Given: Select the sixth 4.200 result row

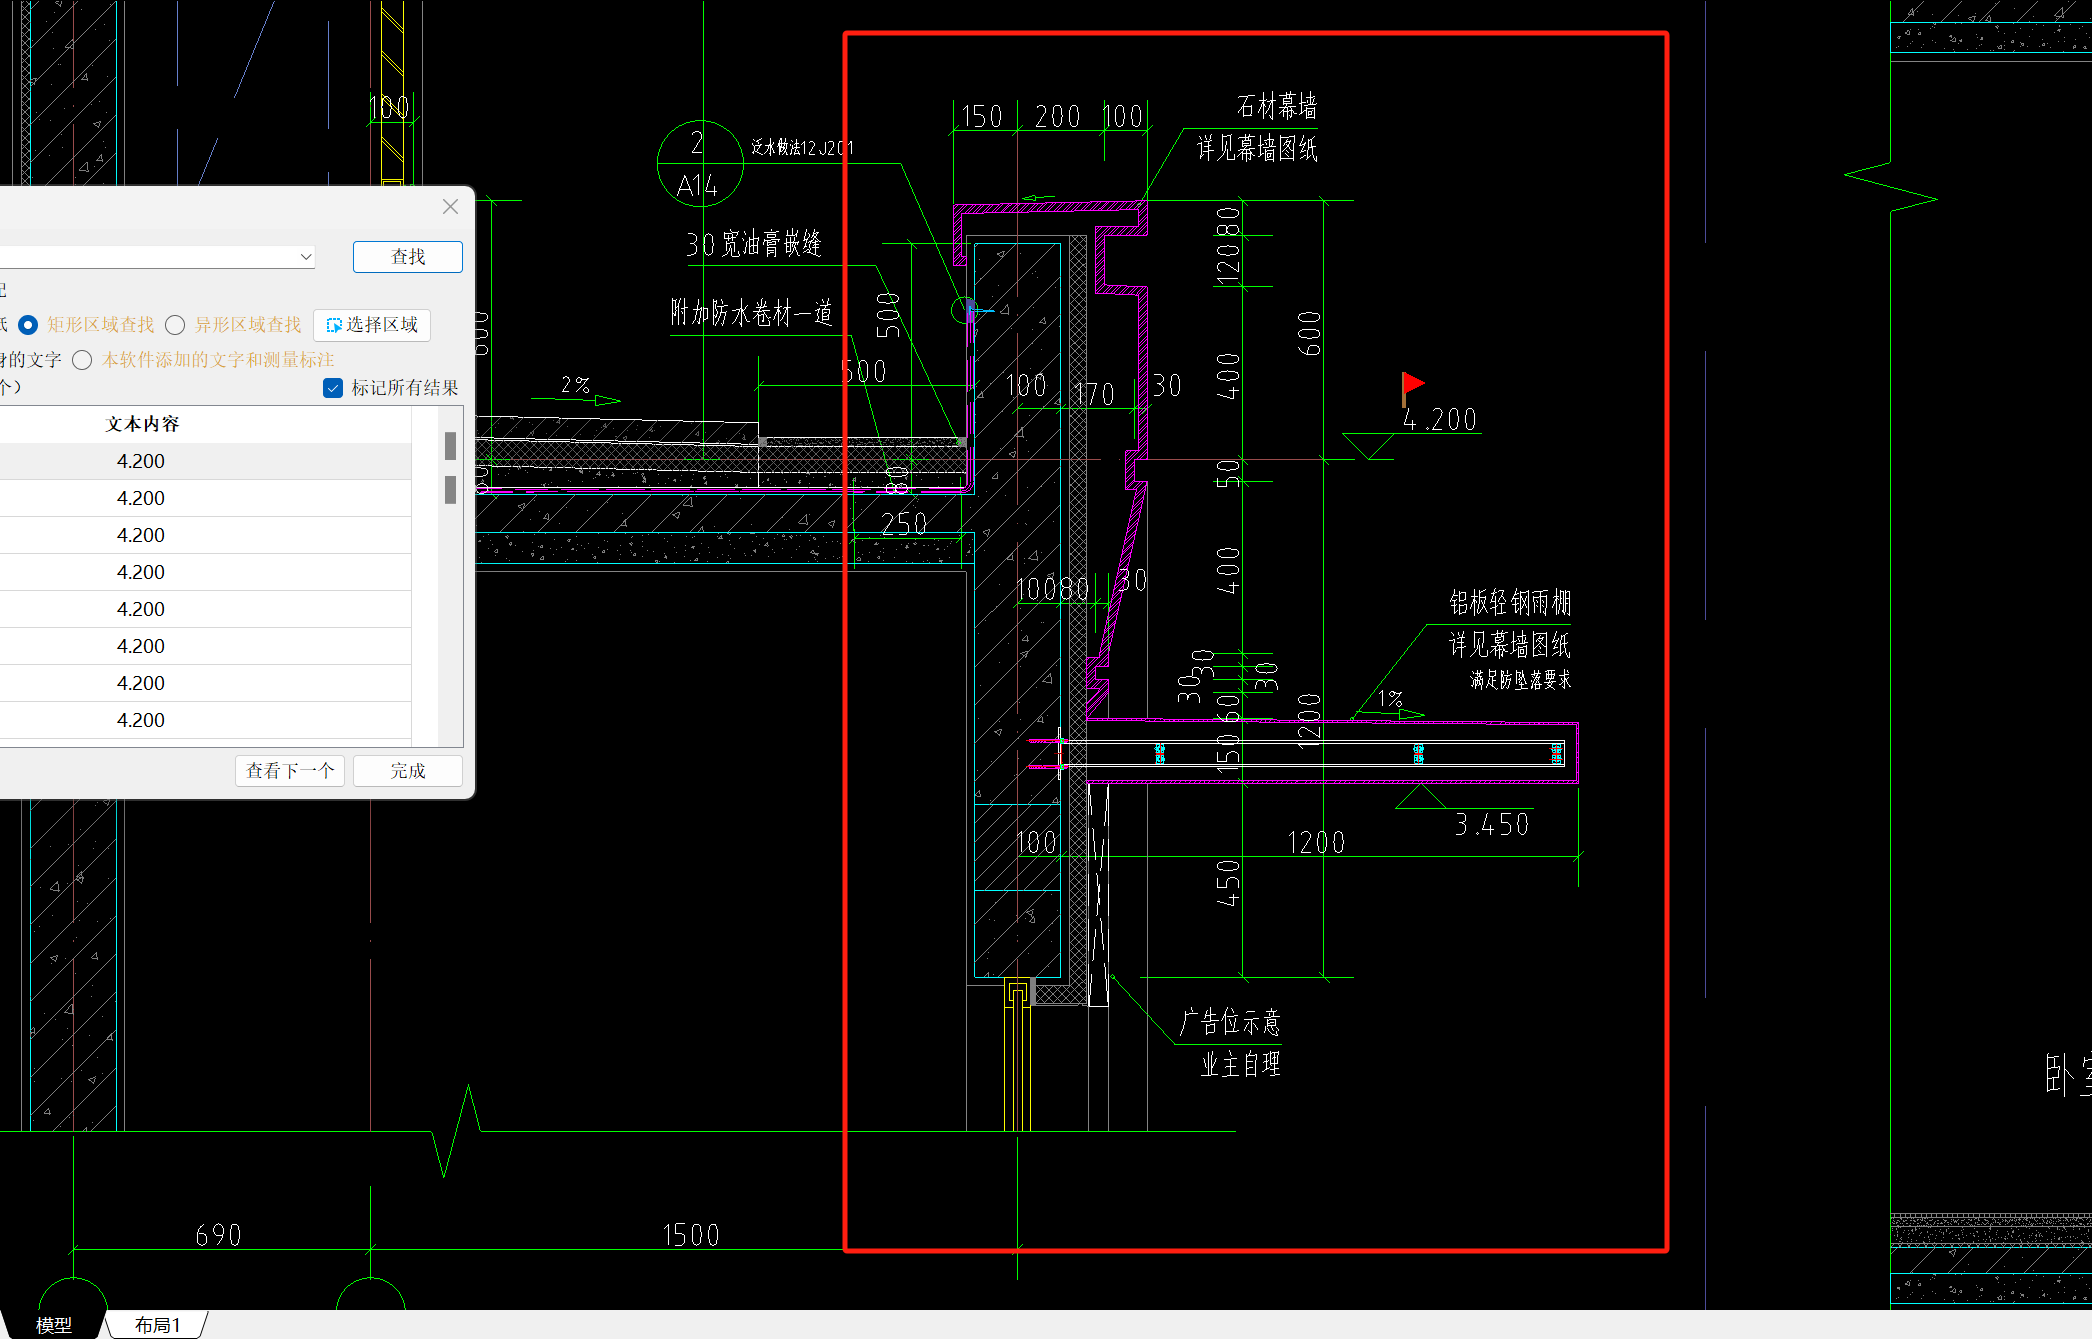Looking at the screenshot, I should click(205, 646).
